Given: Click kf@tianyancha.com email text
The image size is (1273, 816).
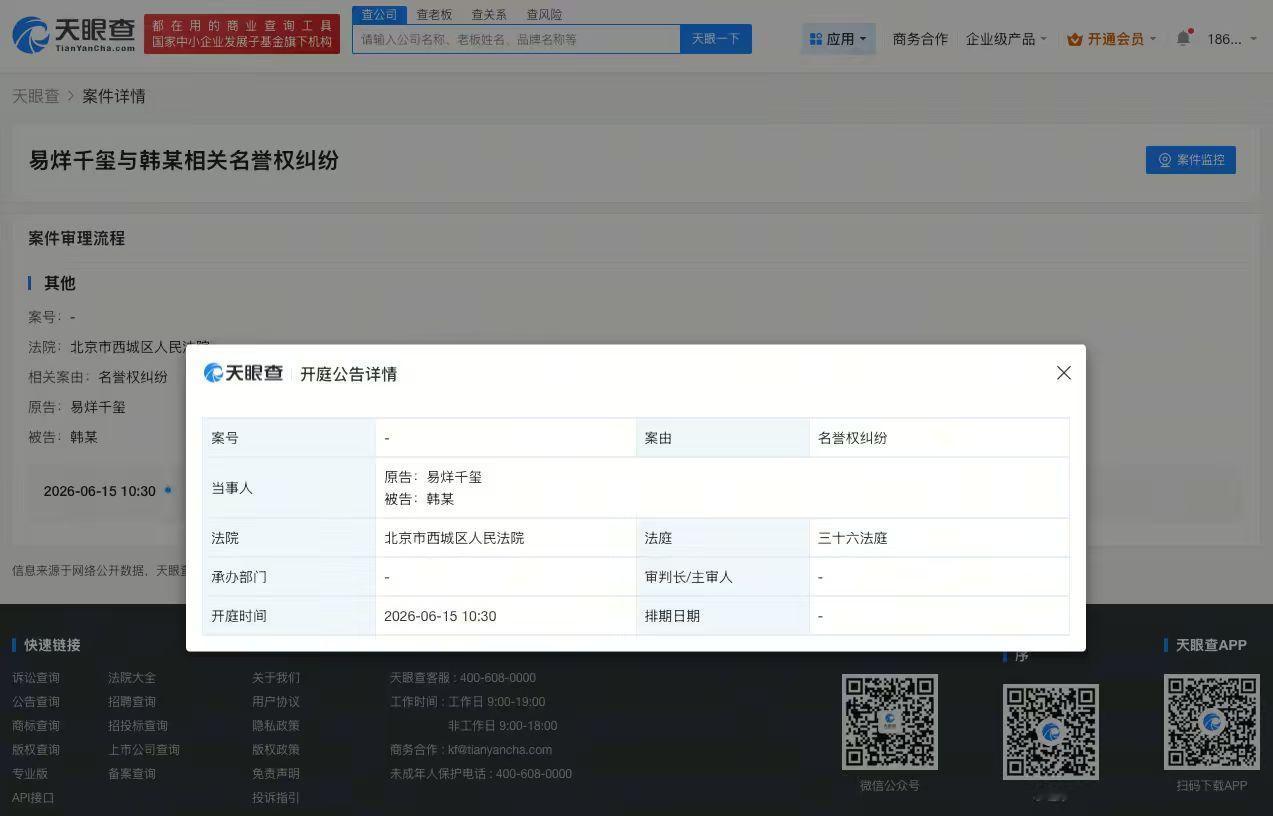Looking at the screenshot, I should tap(500, 750).
